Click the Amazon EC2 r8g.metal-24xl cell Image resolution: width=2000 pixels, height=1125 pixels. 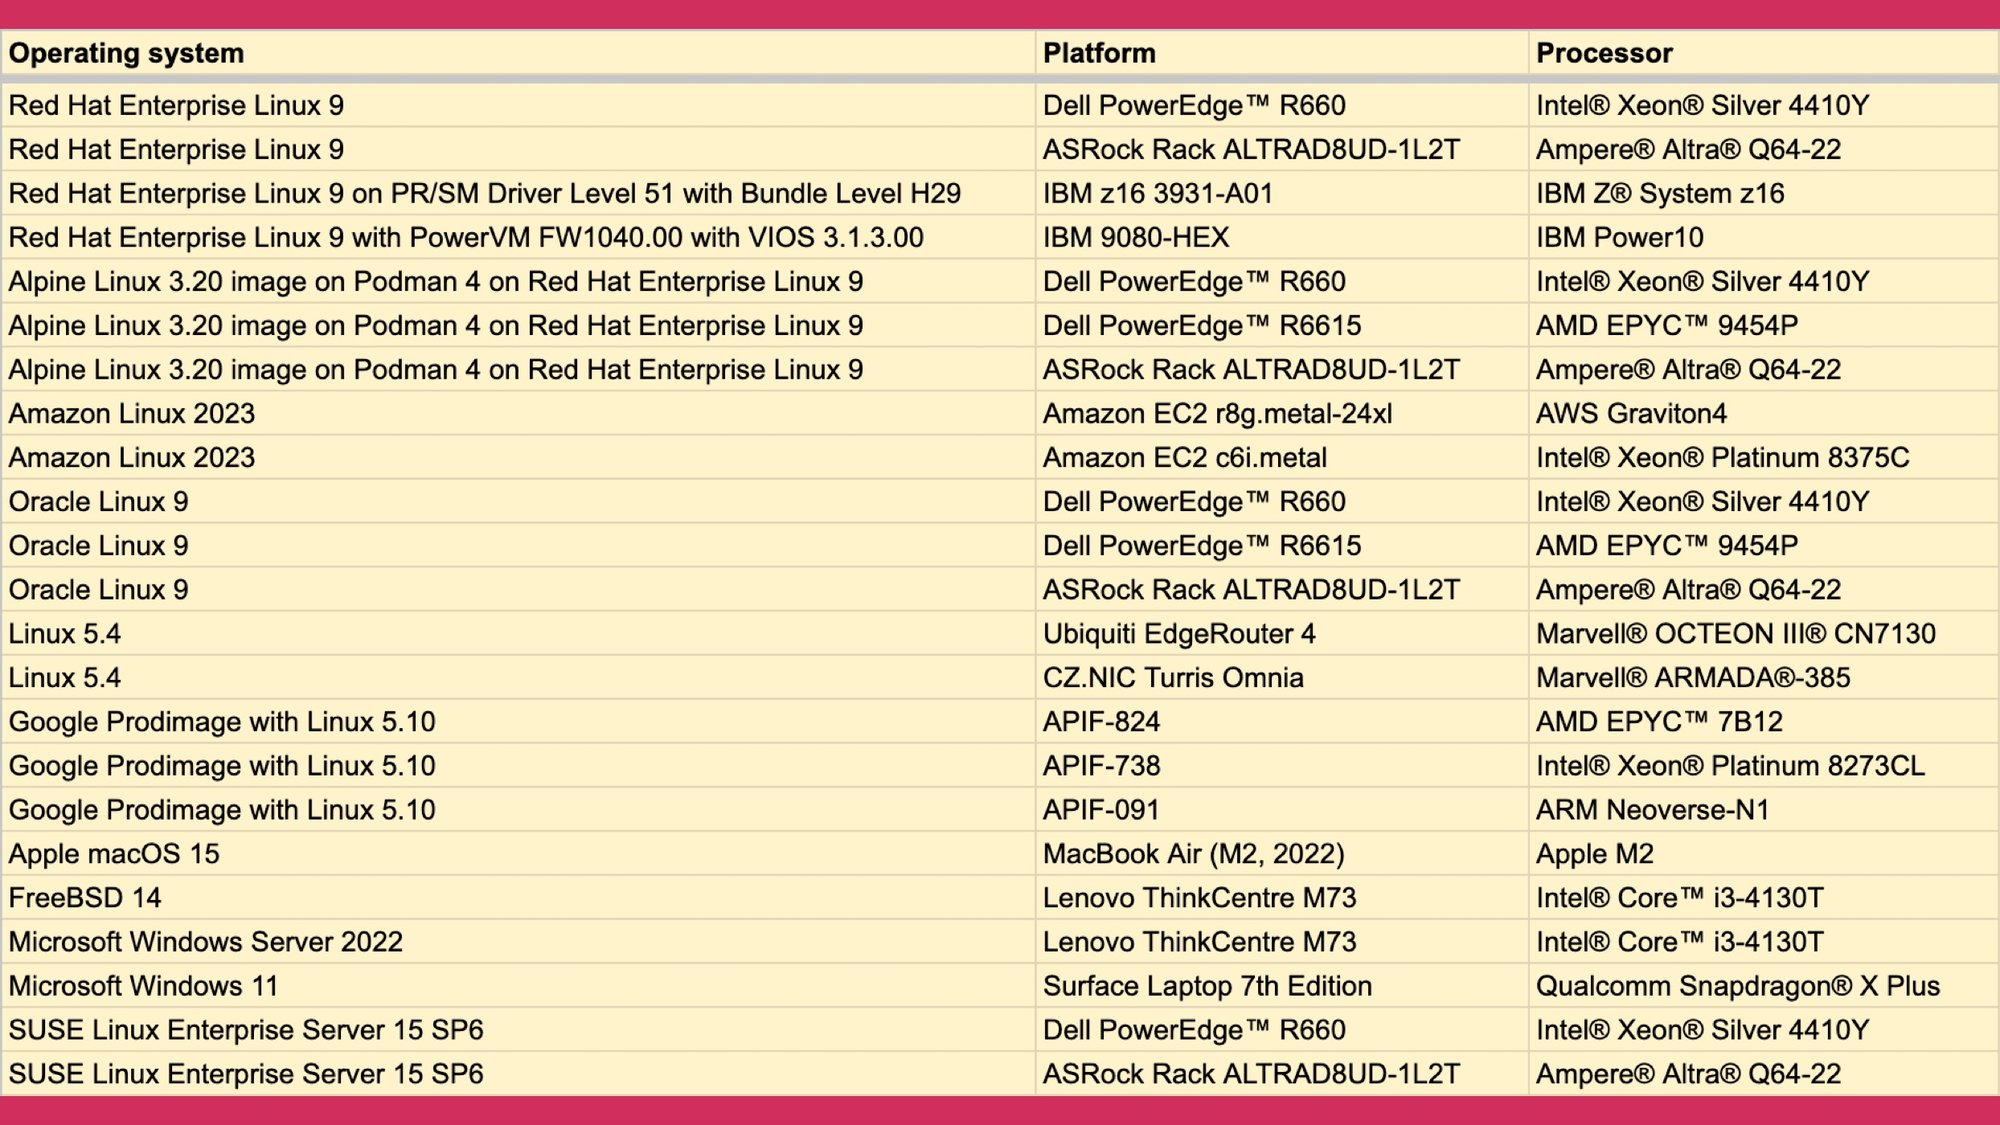(x=1217, y=413)
